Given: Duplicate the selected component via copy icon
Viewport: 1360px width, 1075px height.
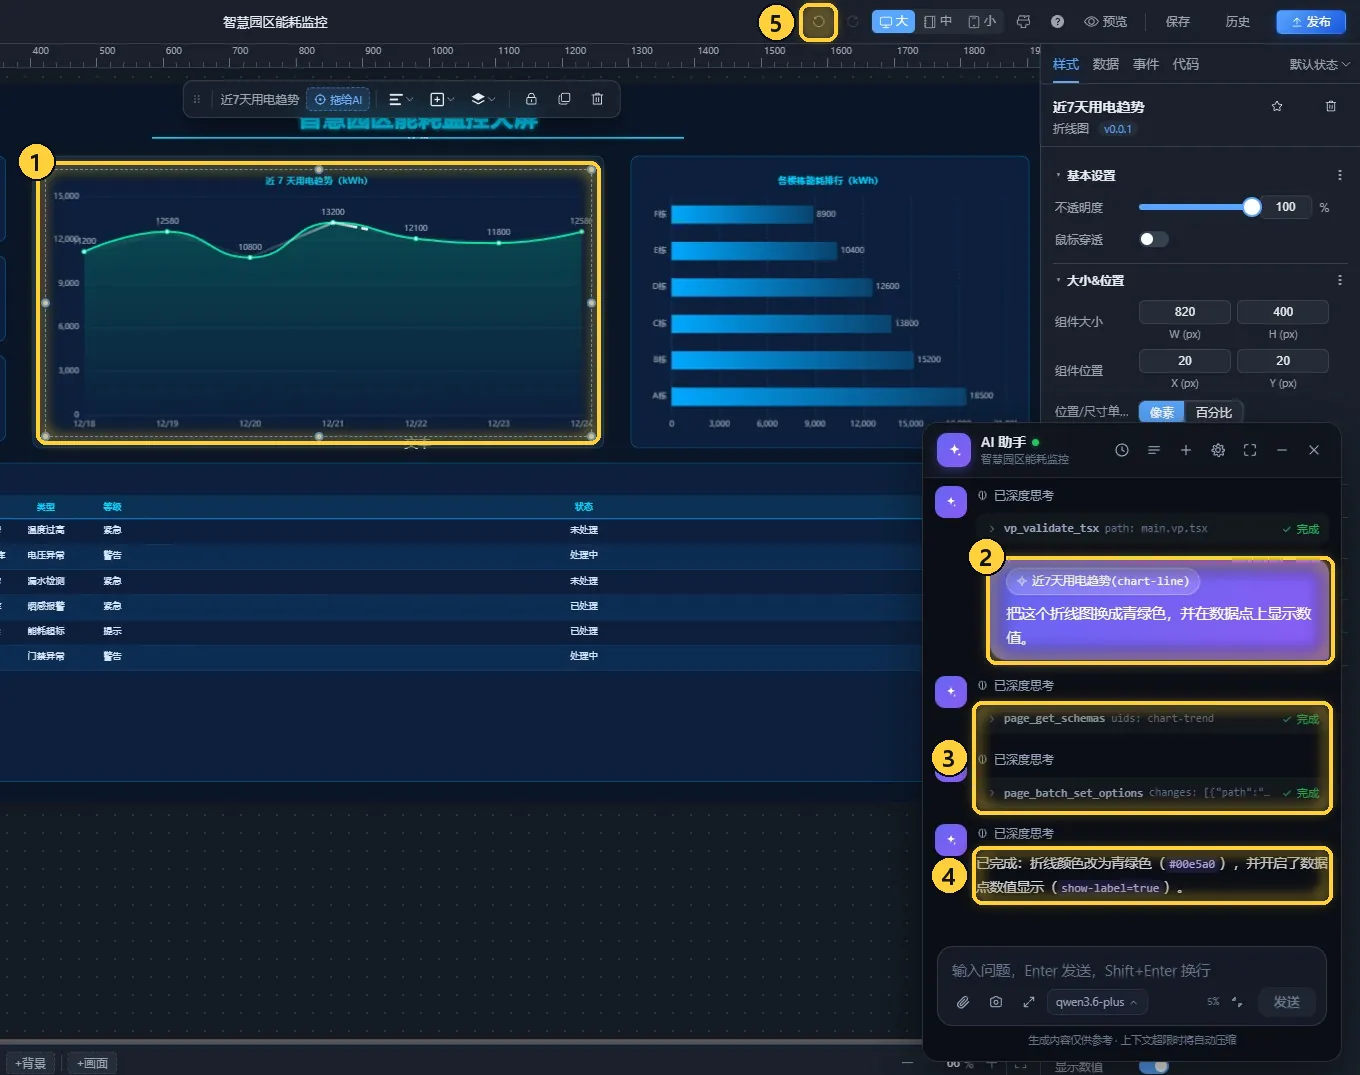Looking at the screenshot, I should tap(564, 99).
